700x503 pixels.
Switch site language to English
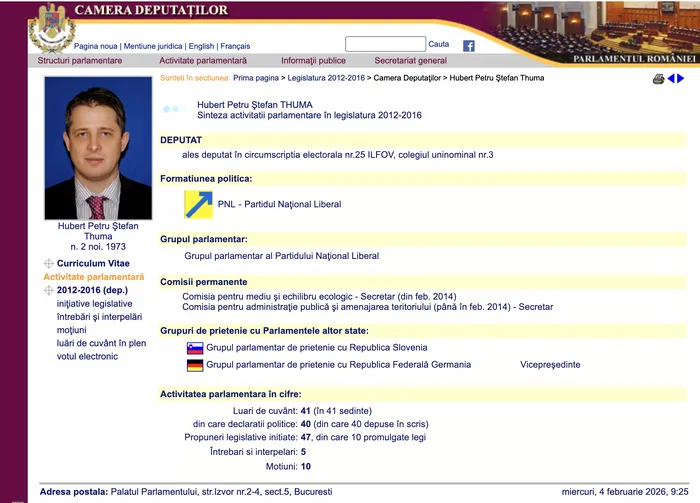pos(201,46)
